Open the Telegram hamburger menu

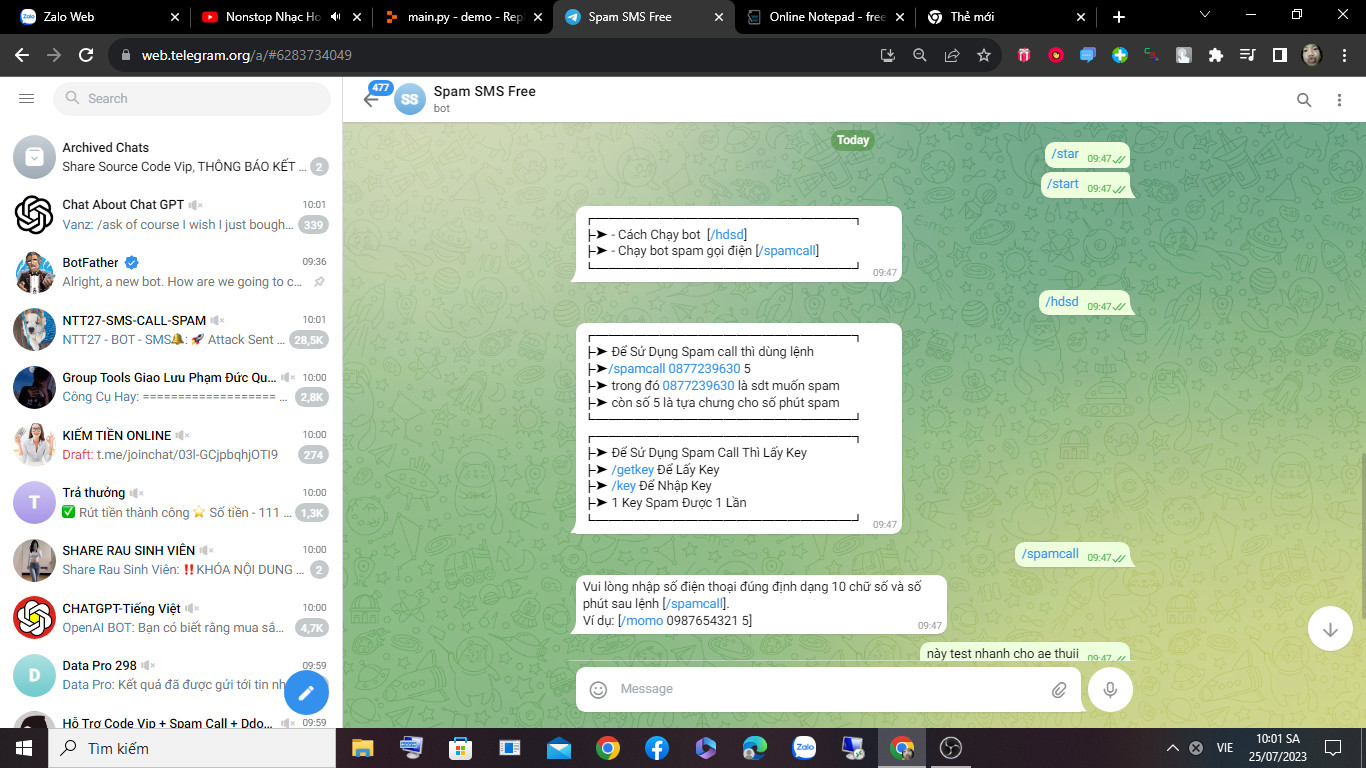click(26, 98)
